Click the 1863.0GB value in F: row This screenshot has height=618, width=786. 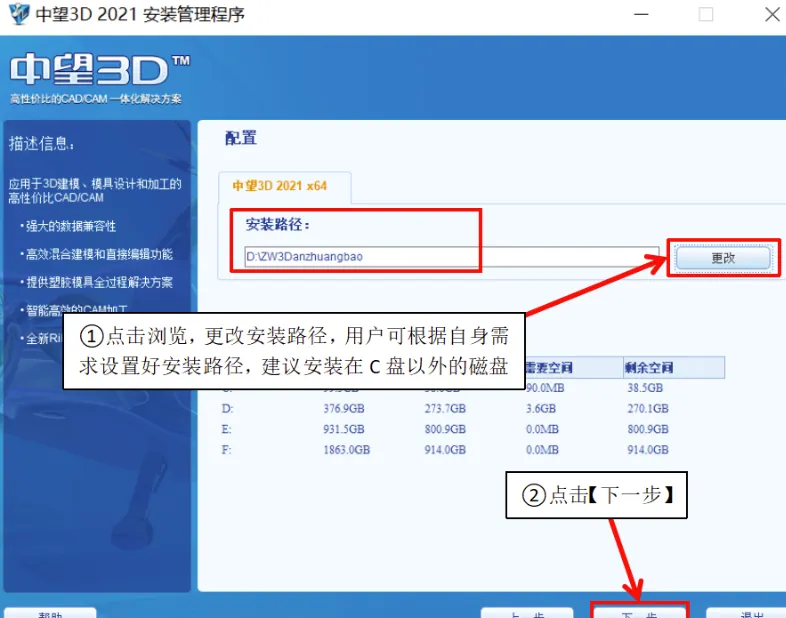click(x=346, y=450)
